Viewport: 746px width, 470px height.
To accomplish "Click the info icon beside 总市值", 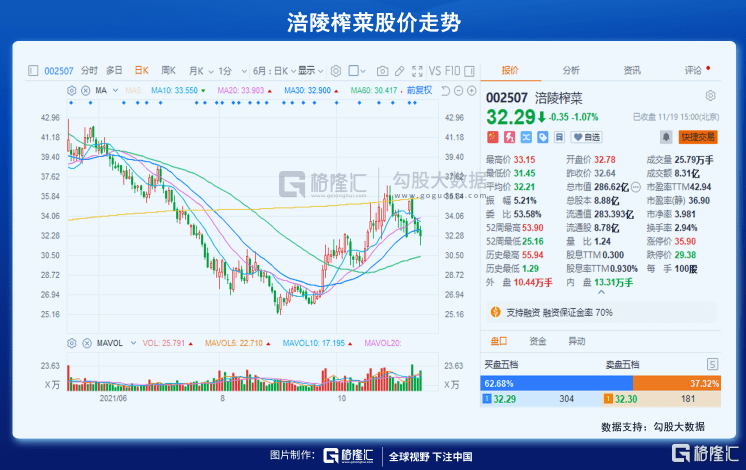I will 636,187.
